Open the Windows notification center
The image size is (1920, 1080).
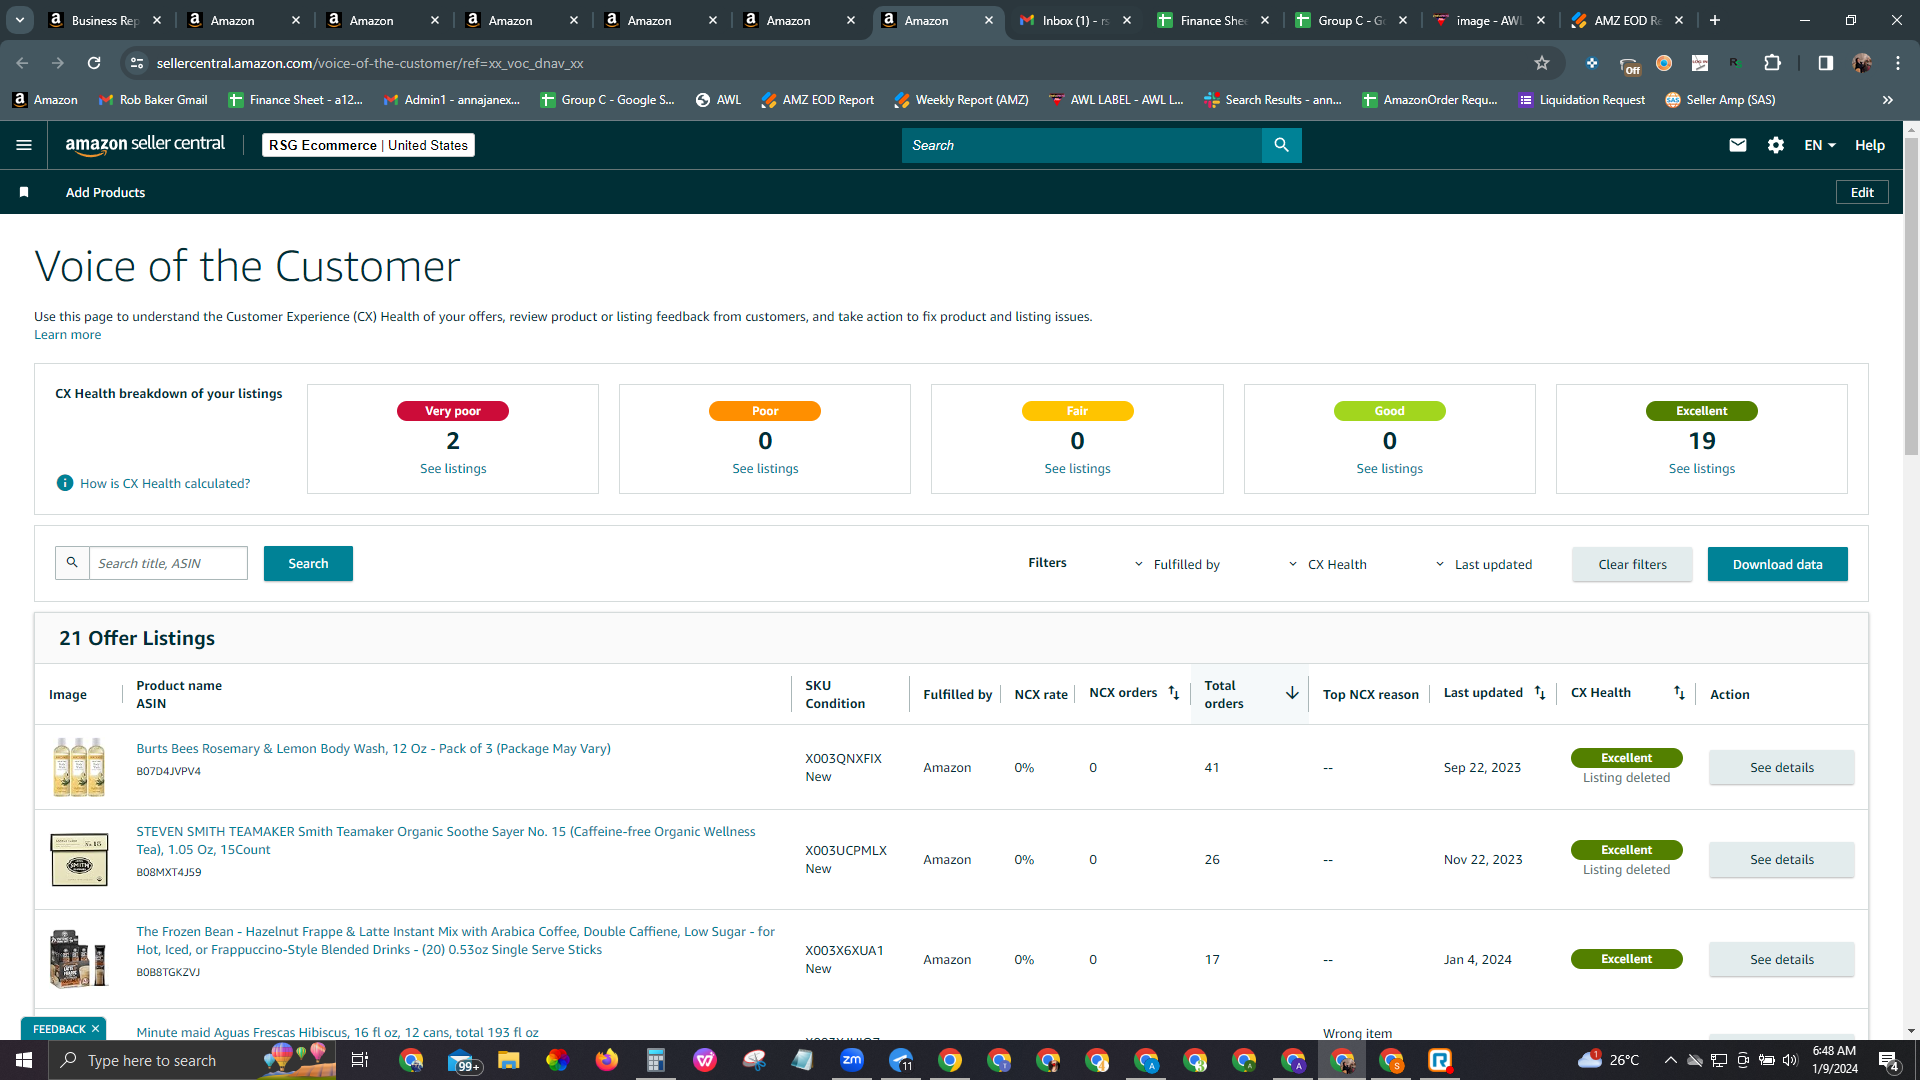(x=1888, y=1060)
